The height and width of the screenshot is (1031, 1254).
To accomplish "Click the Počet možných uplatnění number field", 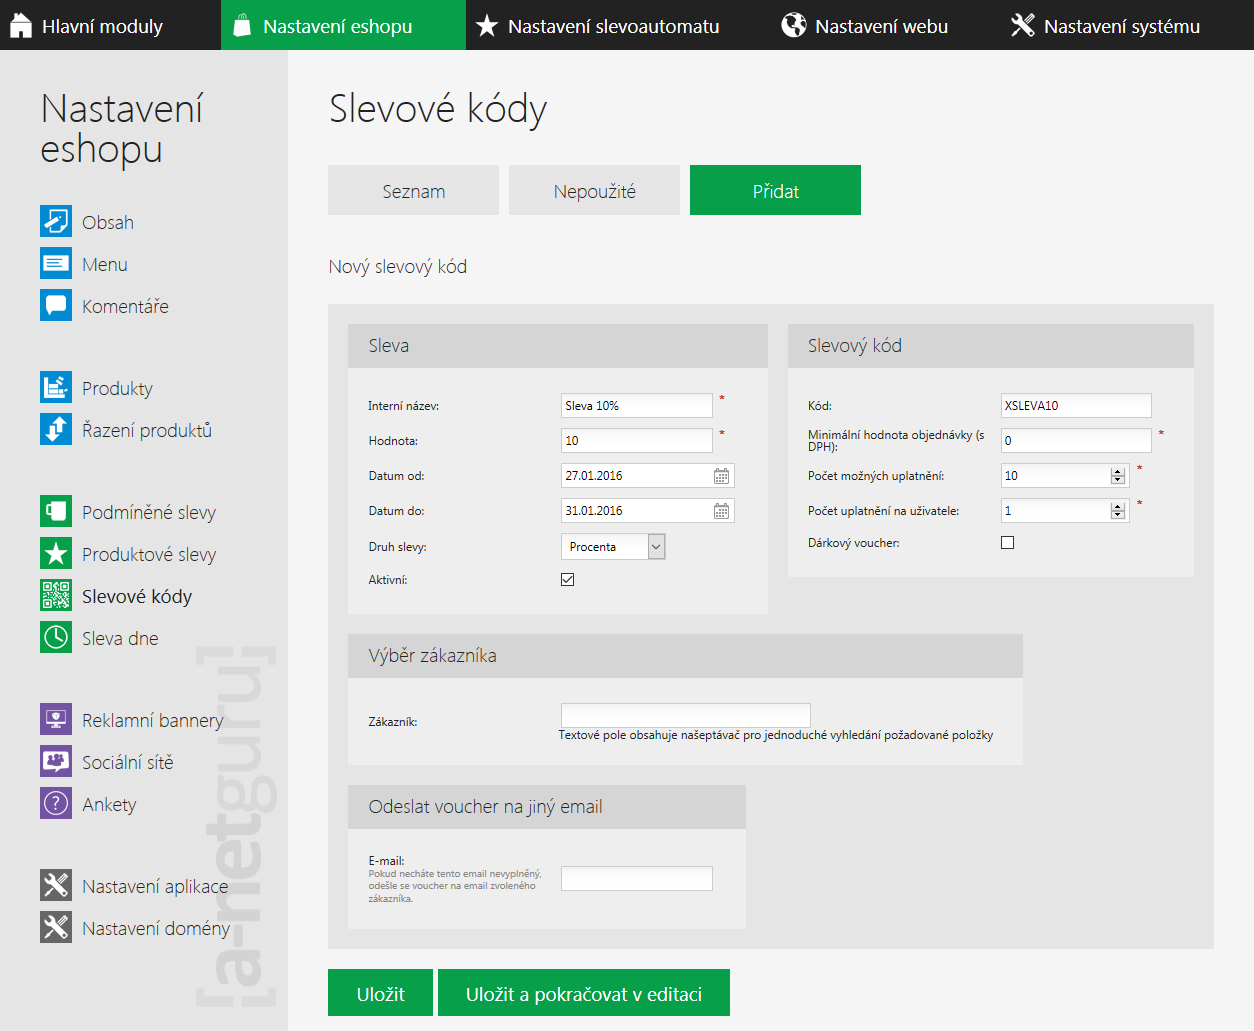I will [x=1065, y=476].
